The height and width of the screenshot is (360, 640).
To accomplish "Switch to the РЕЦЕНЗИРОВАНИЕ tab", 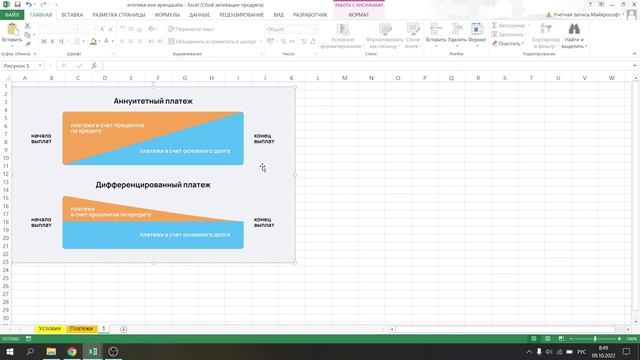I will (242, 15).
